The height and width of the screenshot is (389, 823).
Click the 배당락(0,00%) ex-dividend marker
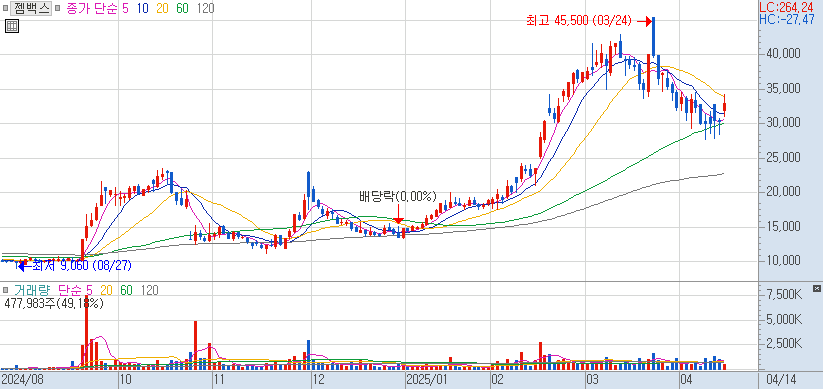click(398, 197)
